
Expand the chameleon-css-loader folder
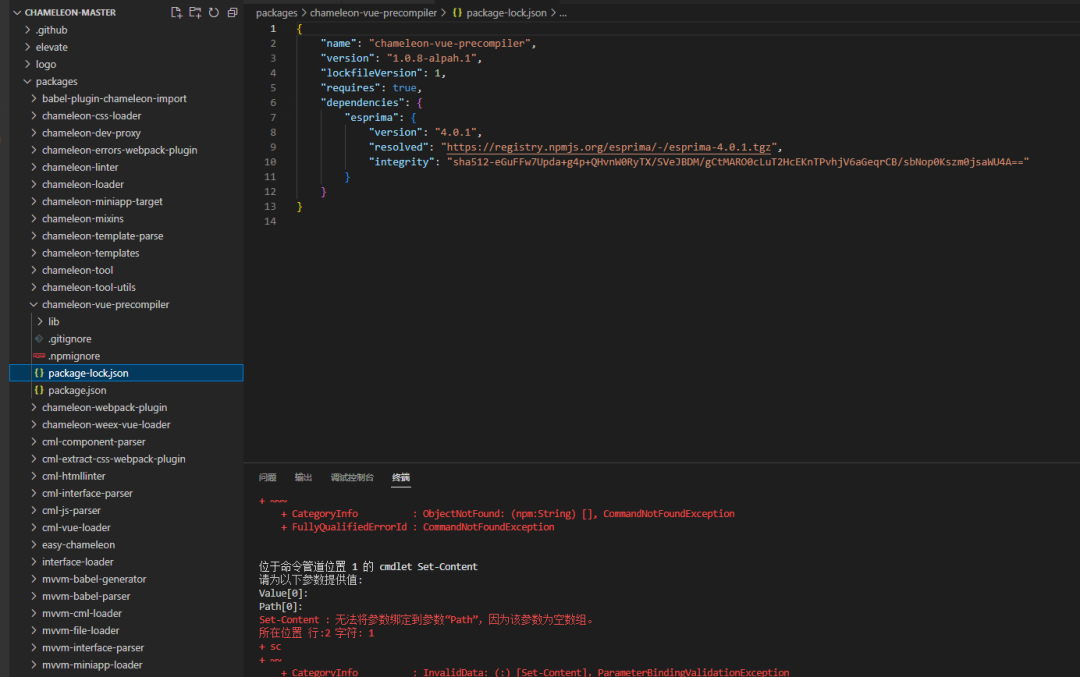pos(34,116)
